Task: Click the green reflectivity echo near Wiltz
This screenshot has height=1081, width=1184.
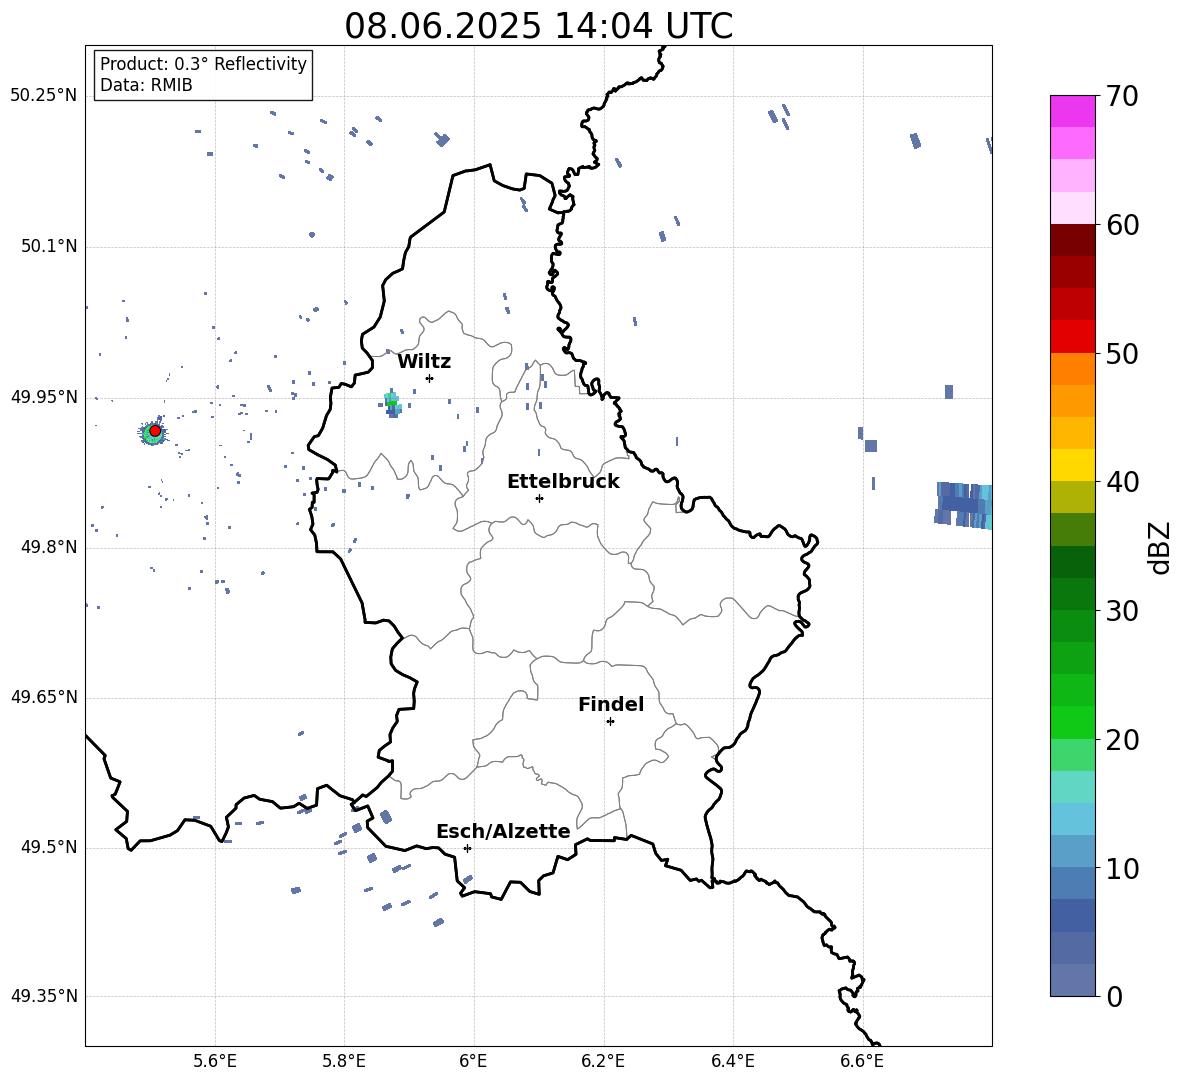Action: tap(391, 402)
